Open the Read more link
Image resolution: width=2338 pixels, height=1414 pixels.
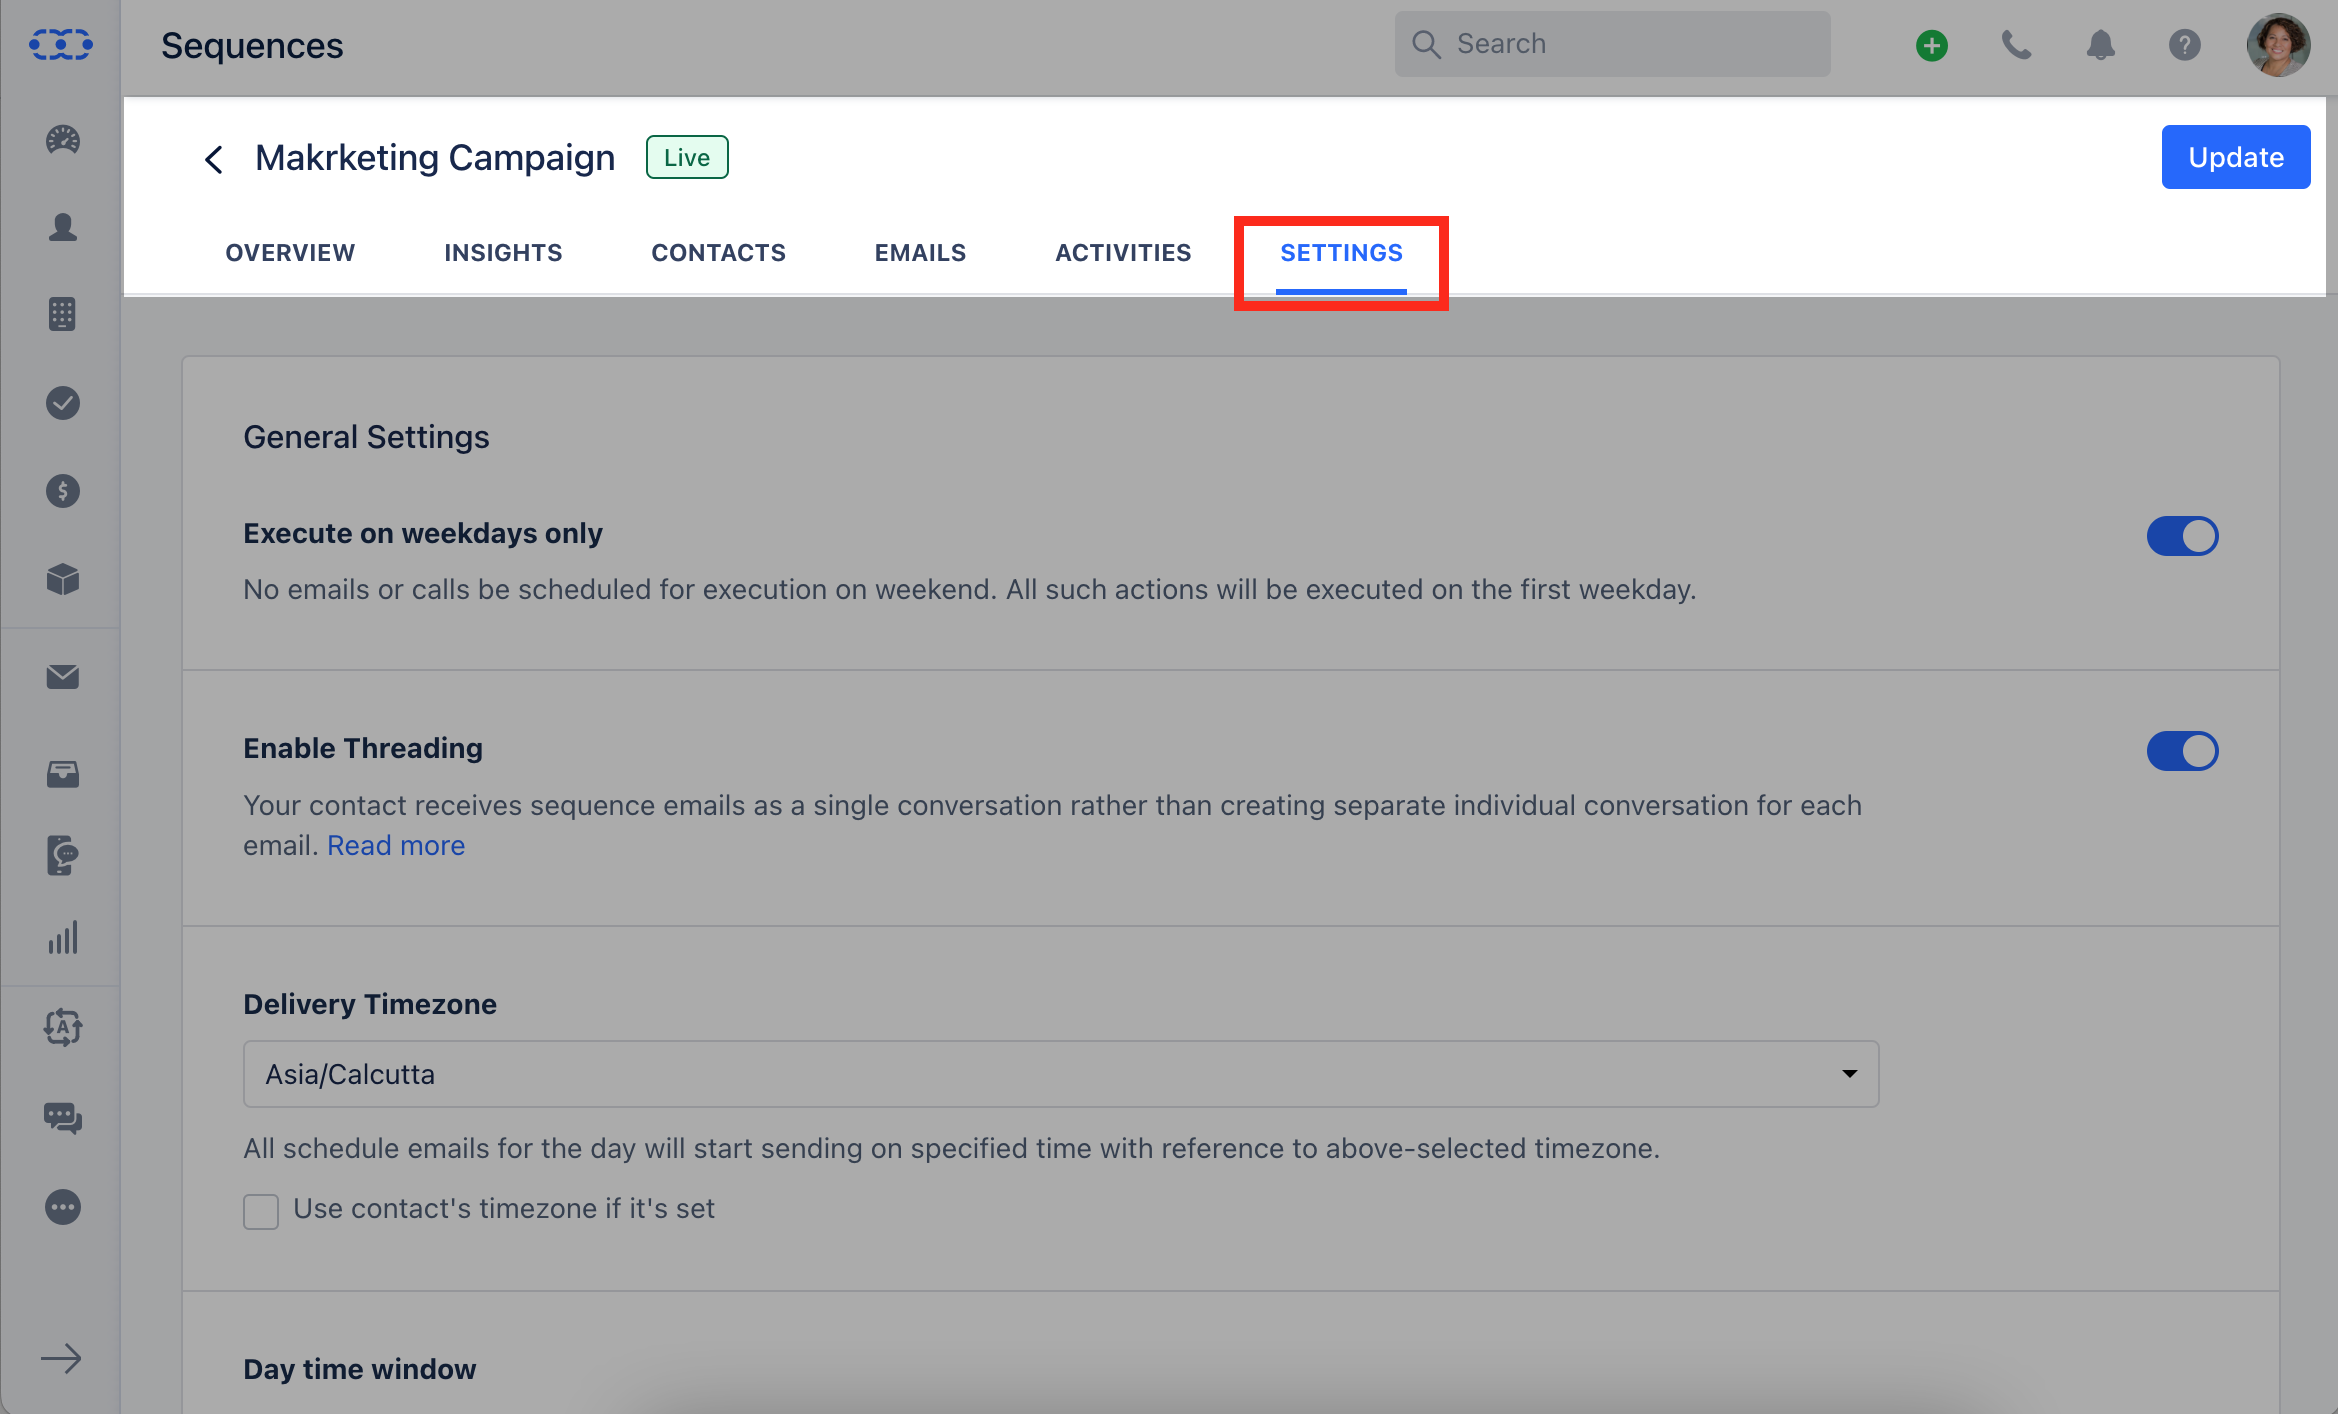[396, 845]
